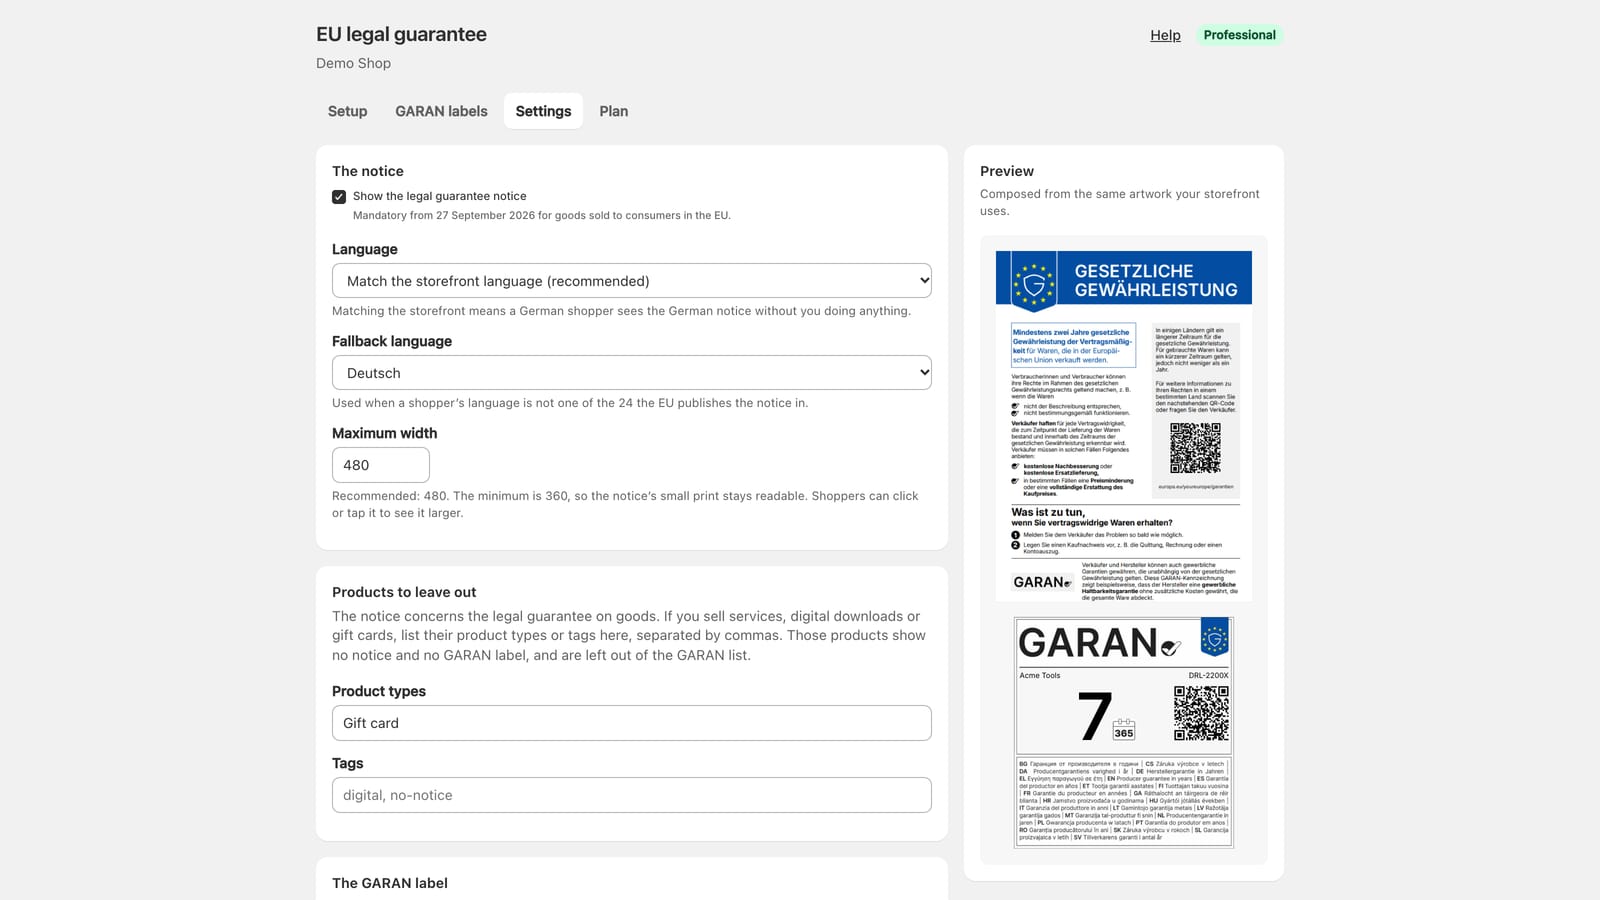Expand the Fallback language dropdown
The width and height of the screenshot is (1600, 900).
[632, 373]
